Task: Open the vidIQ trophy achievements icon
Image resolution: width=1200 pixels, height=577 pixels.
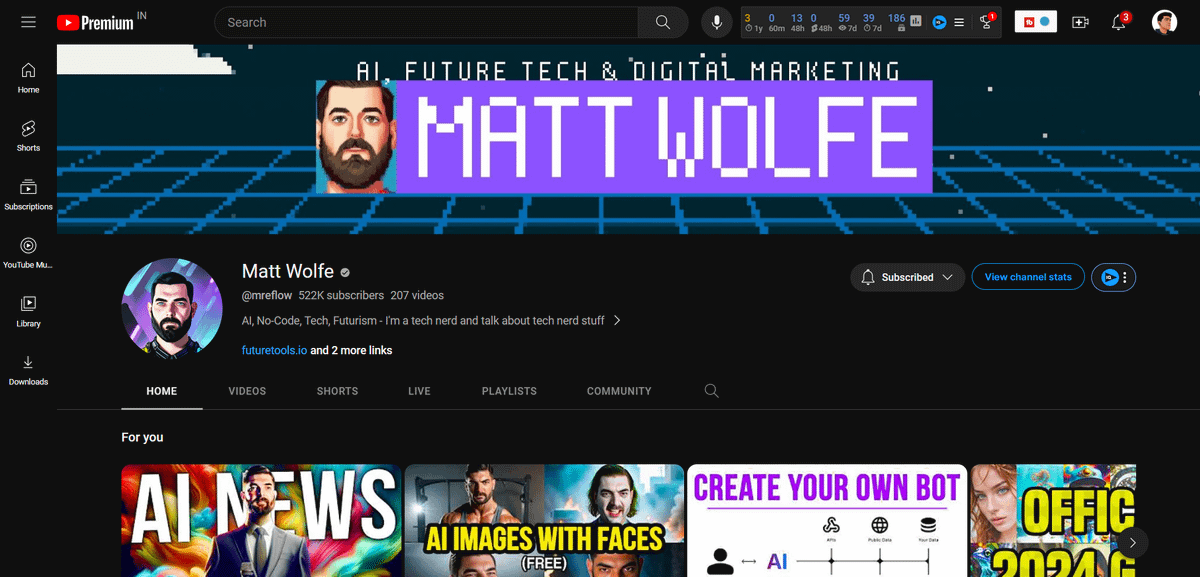Action: [987, 22]
